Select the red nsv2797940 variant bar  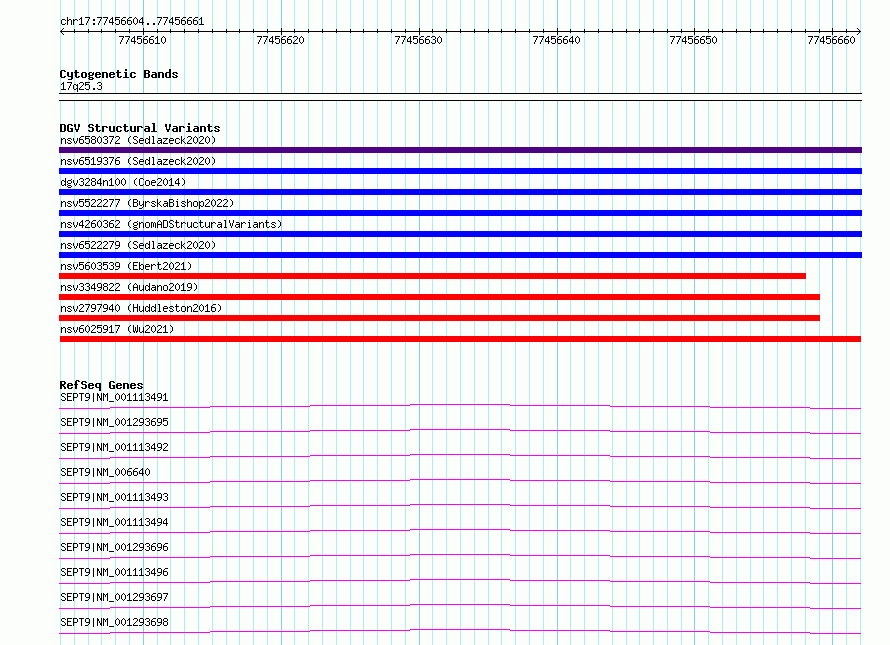click(x=439, y=318)
